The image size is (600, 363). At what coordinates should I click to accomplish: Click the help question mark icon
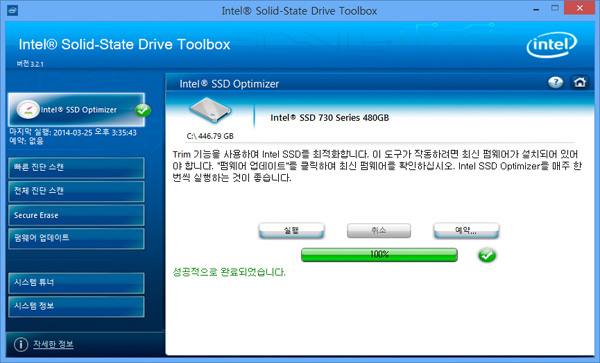point(555,82)
